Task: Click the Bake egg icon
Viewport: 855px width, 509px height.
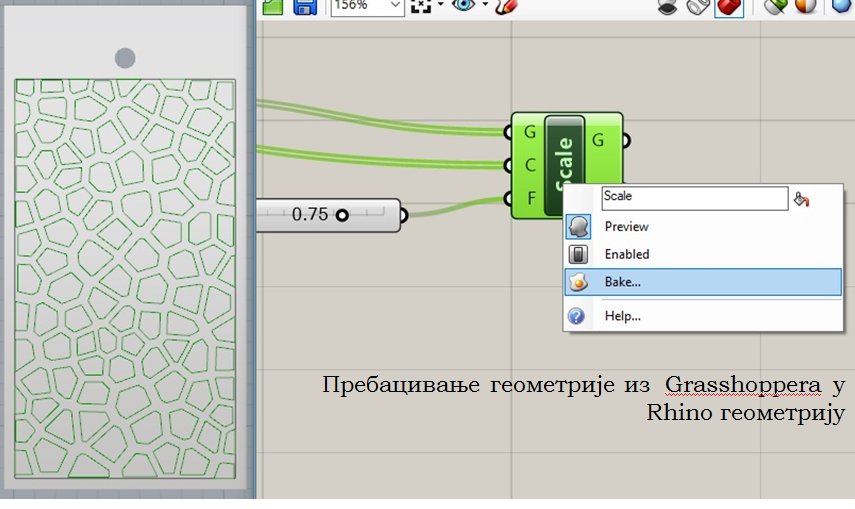Action: point(578,282)
